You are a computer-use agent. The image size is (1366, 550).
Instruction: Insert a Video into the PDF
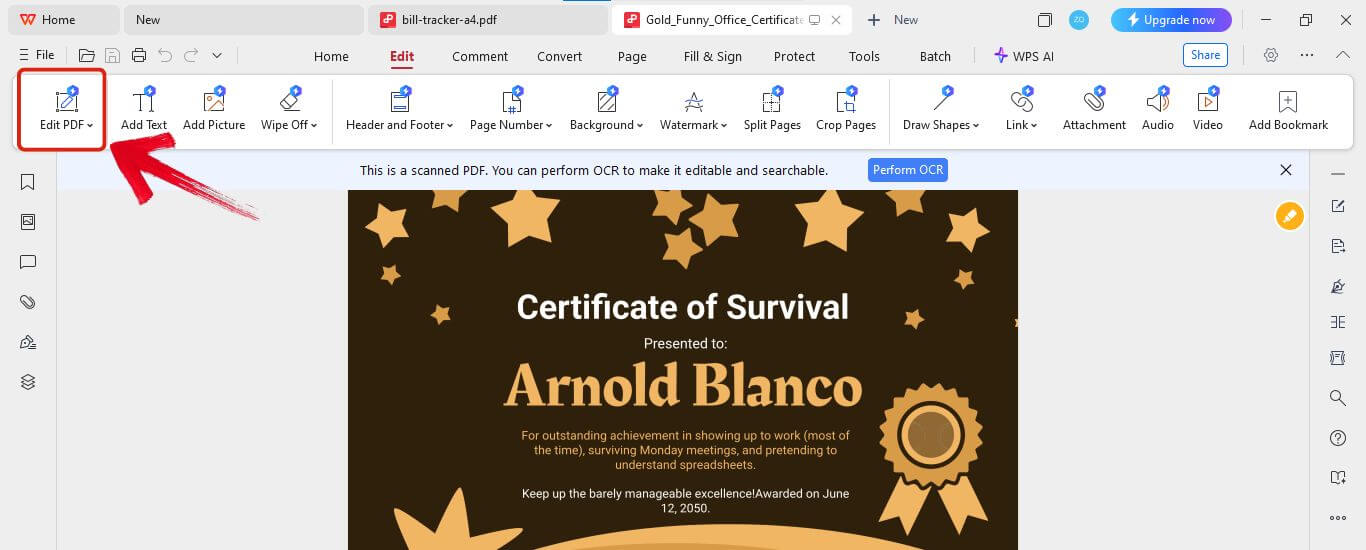pos(1208,109)
